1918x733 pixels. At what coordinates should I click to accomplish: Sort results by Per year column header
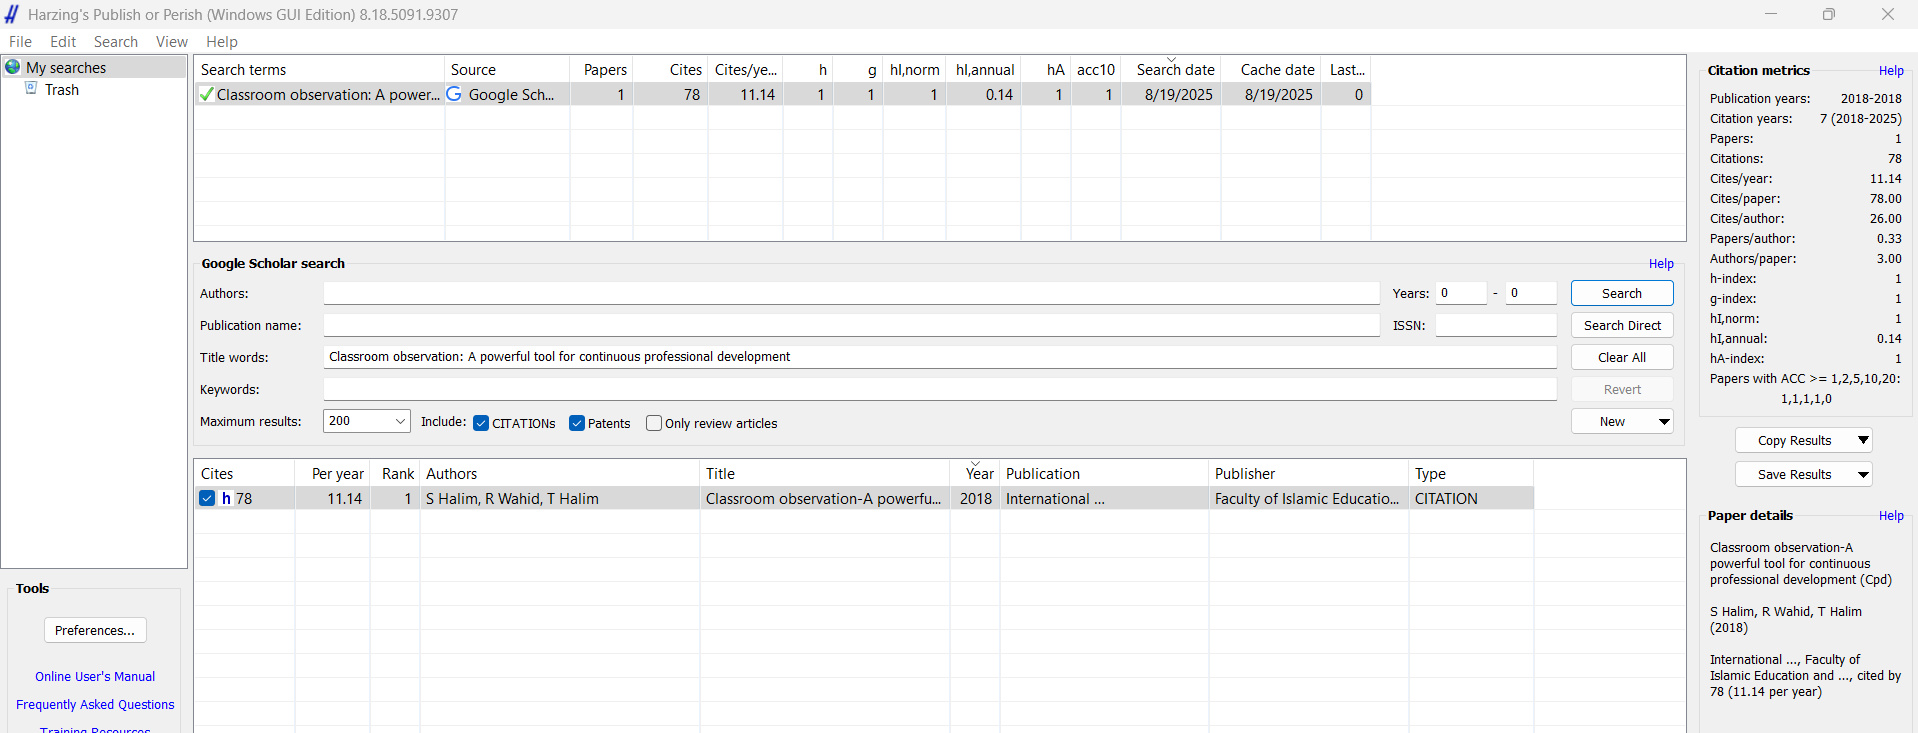point(332,473)
